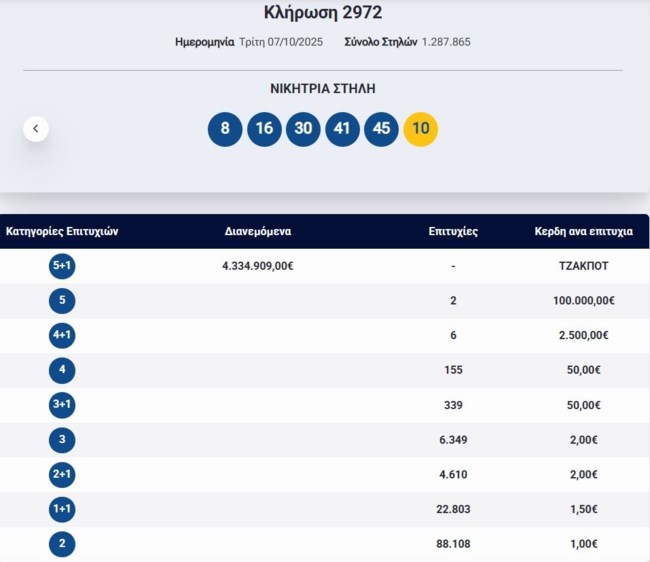The height and width of the screenshot is (562, 650).
Task: Click the 3+1 category badge
Action: [x=62, y=405]
